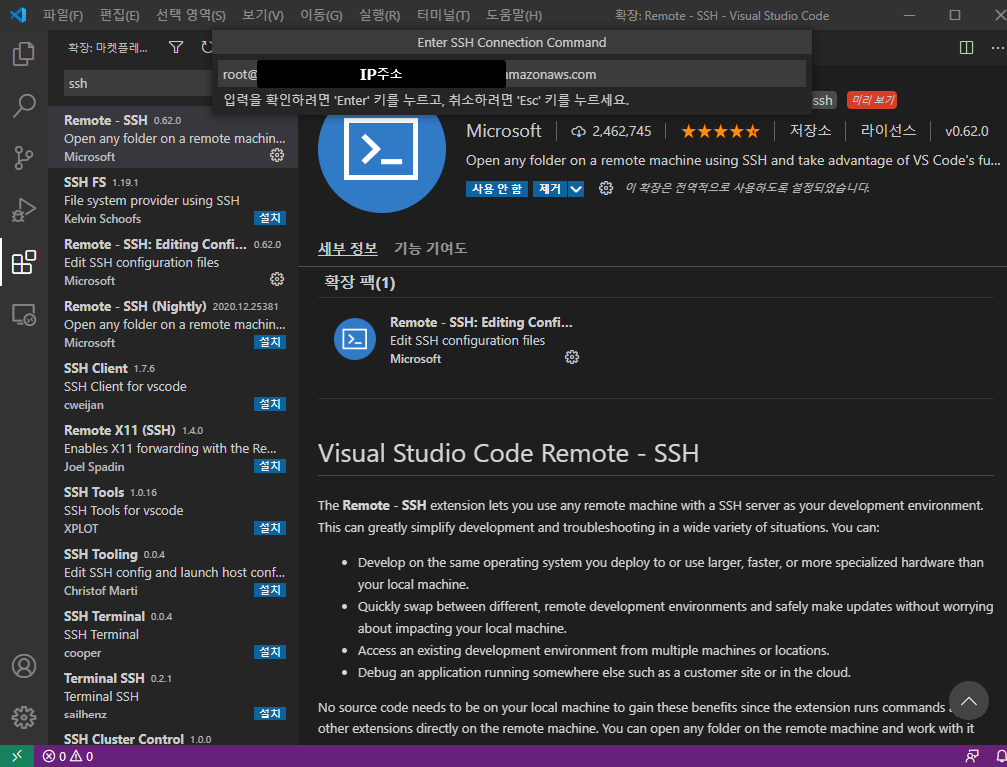Image resolution: width=1007 pixels, height=767 pixels.
Task: Install the SSH Tools extension
Action: [270, 527]
